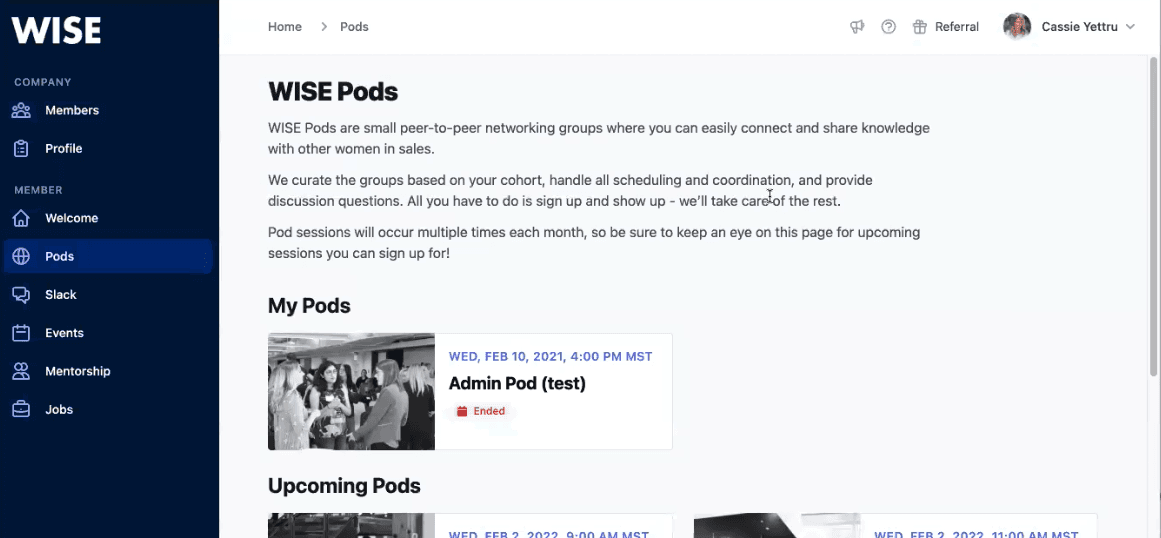Click the Profile clipboard icon
1161x538 pixels.
[21, 148]
